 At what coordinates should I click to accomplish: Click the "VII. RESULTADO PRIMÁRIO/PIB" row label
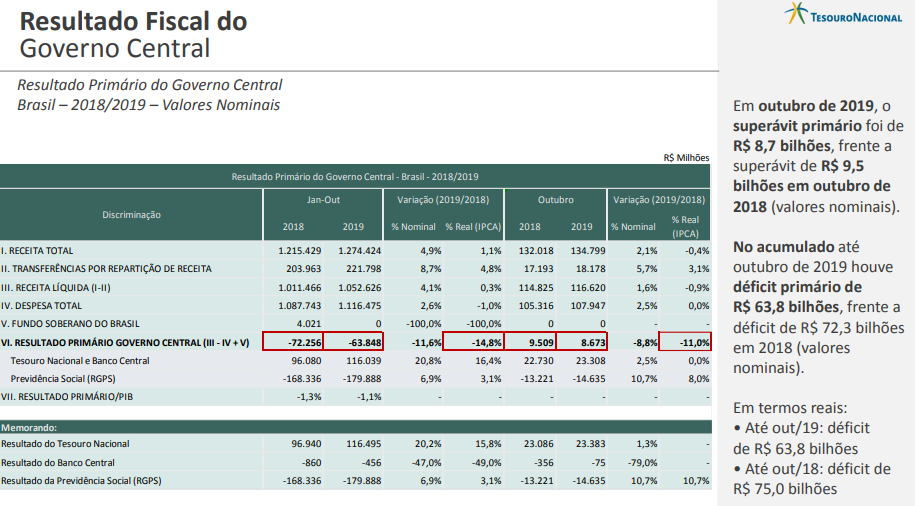[x=67, y=398]
